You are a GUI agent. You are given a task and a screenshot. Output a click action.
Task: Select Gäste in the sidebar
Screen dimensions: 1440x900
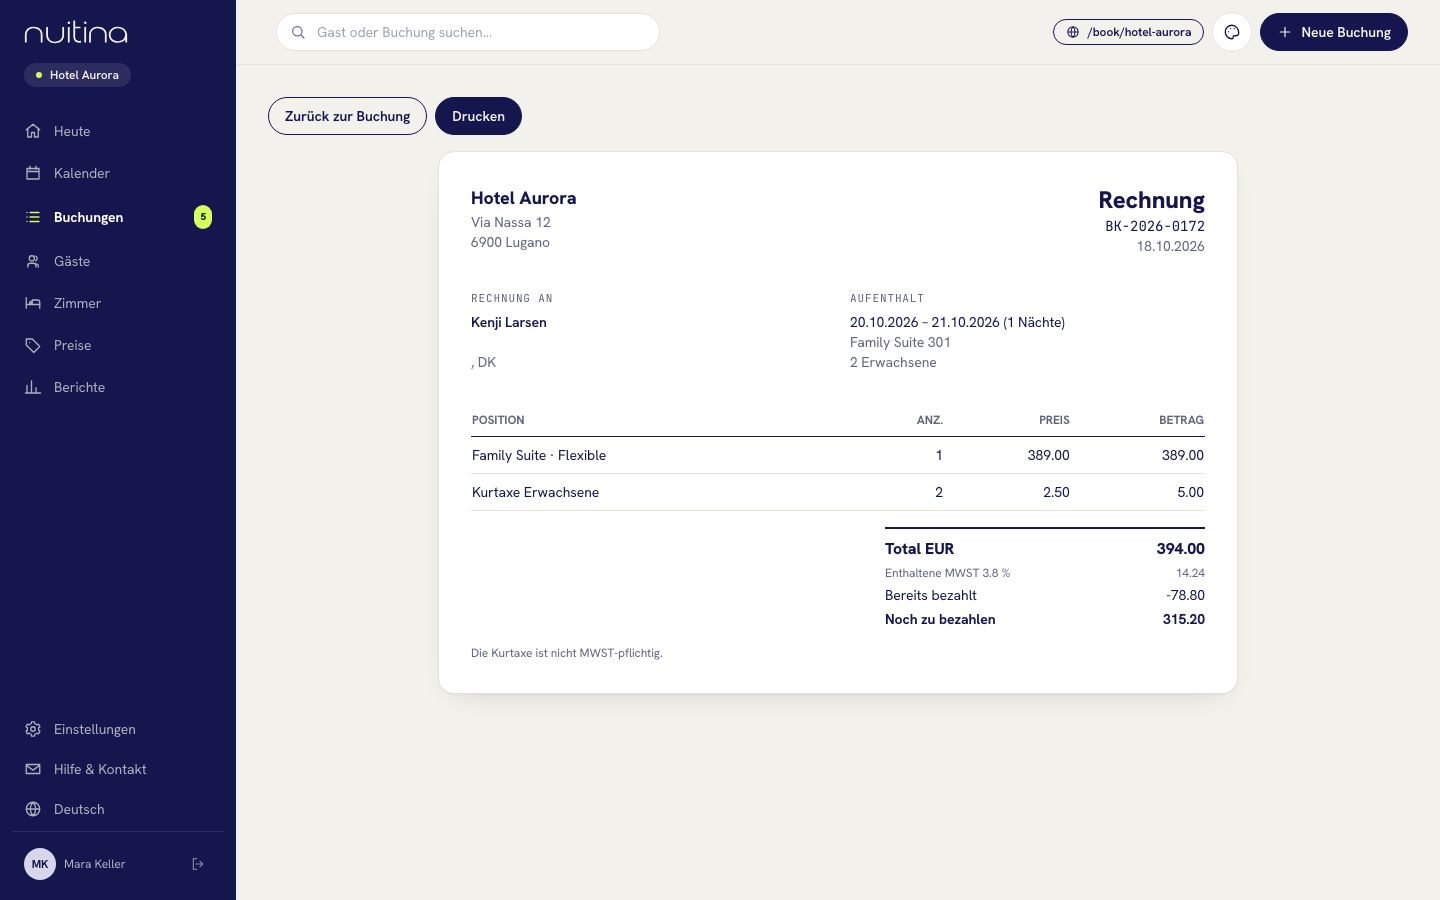[x=118, y=261]
